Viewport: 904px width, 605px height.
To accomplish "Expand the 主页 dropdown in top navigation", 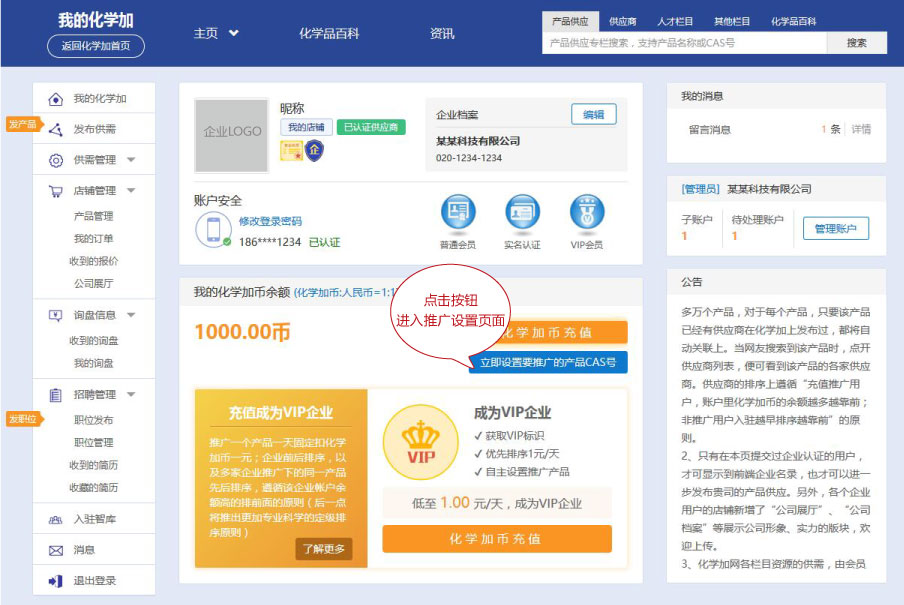I will click(234, 33).
